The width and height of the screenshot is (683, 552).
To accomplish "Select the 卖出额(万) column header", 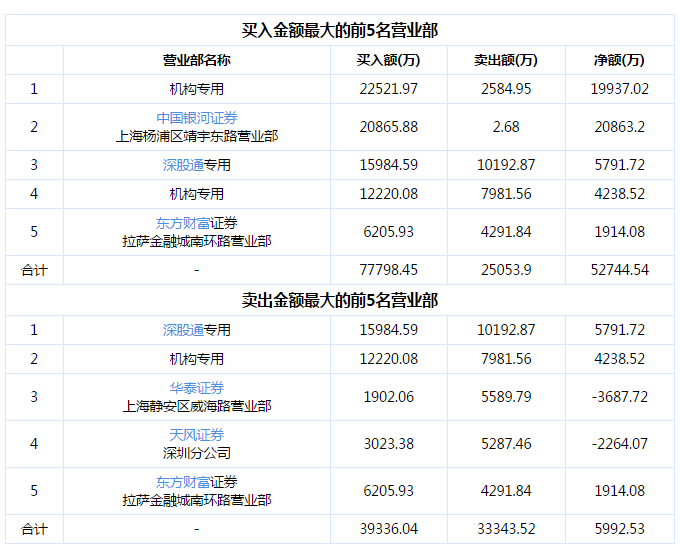I will pyautogui.click(x=506, y=60).
